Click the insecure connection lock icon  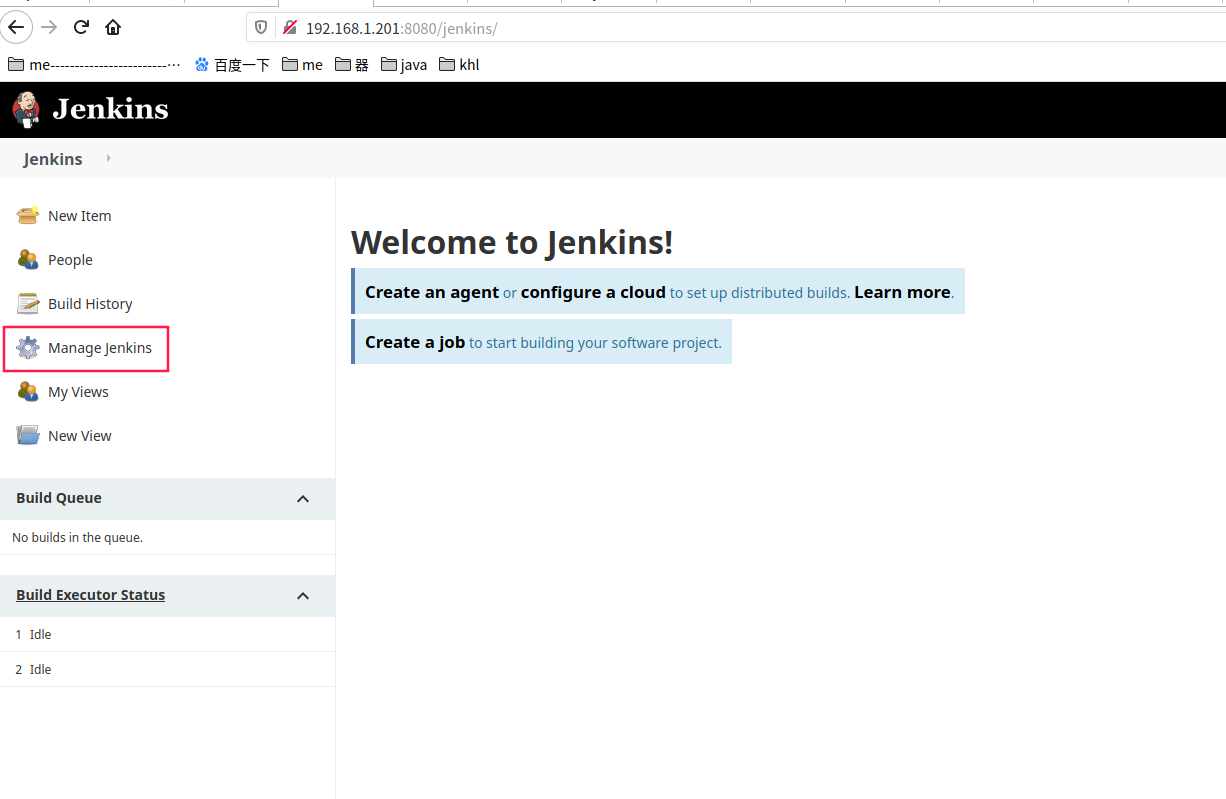(290, 28)
